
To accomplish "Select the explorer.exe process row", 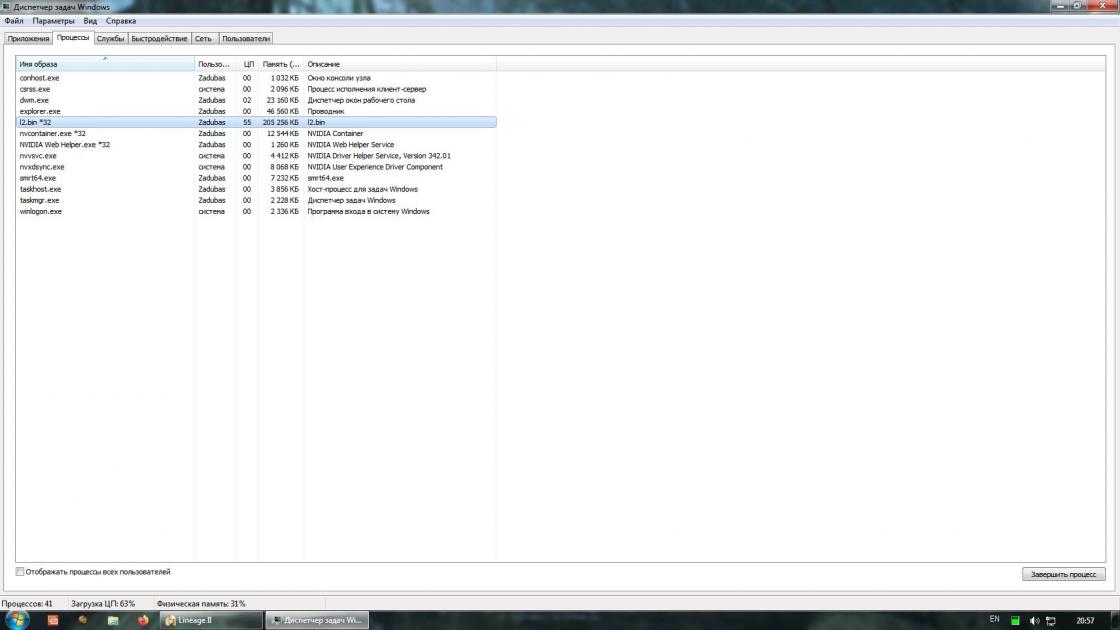I will [x=40, y=111].
